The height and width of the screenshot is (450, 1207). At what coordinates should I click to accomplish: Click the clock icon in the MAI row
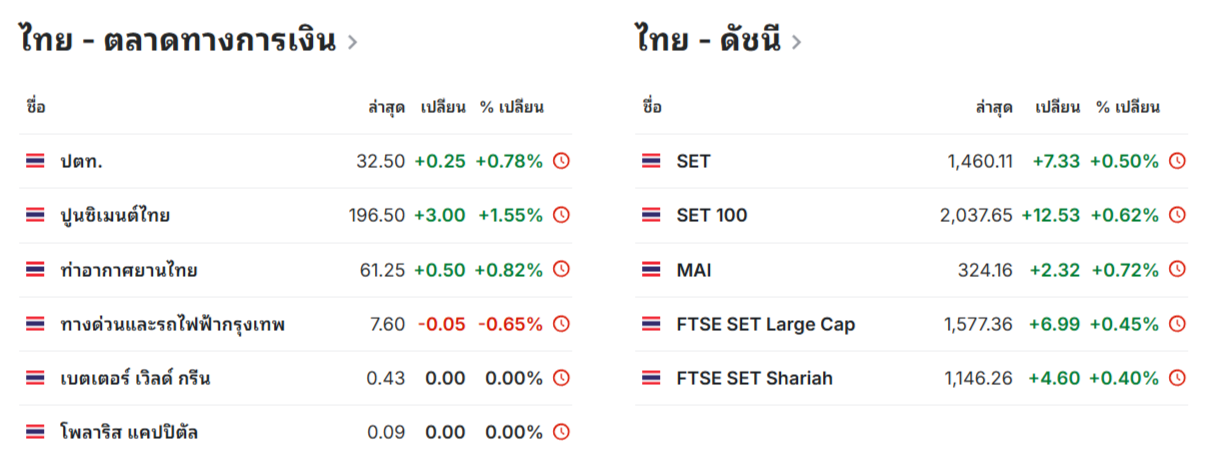coord(1177,270)
